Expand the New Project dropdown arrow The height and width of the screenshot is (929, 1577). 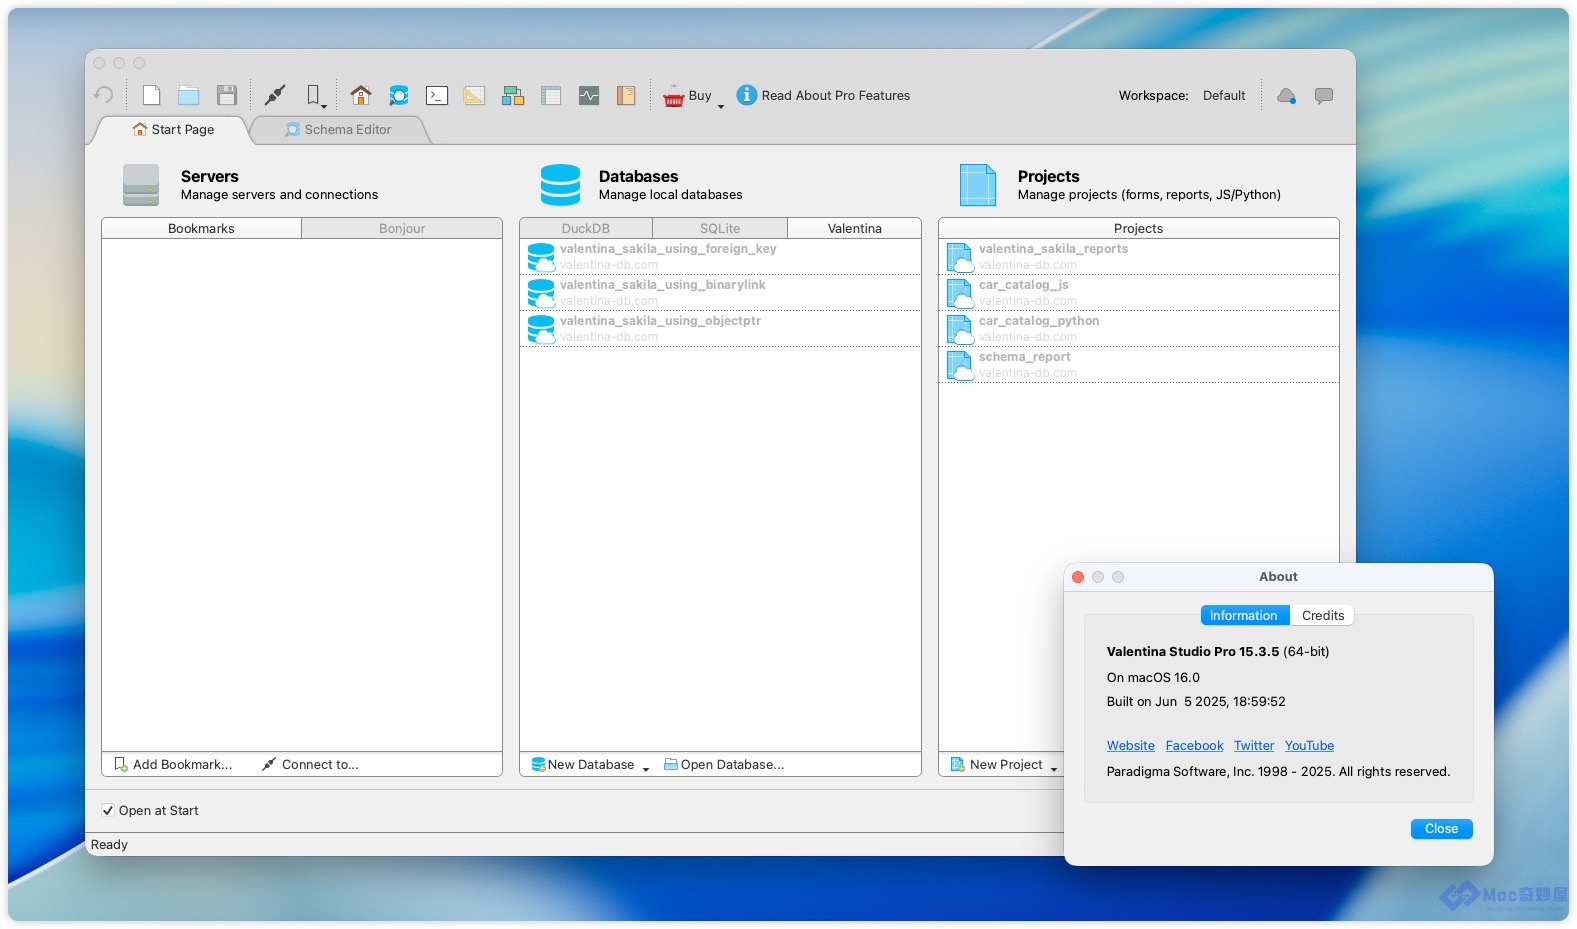pyautogui.click(x=1054, y=769)
